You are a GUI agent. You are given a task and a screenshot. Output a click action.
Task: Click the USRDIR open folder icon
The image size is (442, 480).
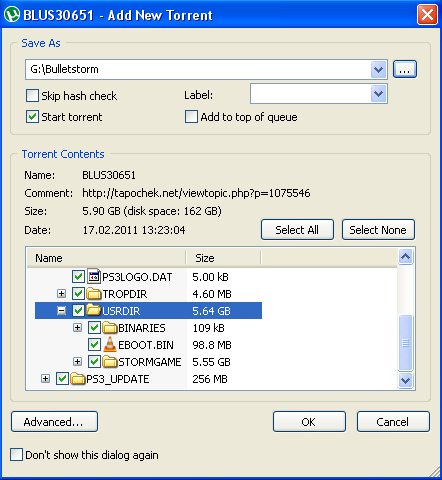pos(94,311)
